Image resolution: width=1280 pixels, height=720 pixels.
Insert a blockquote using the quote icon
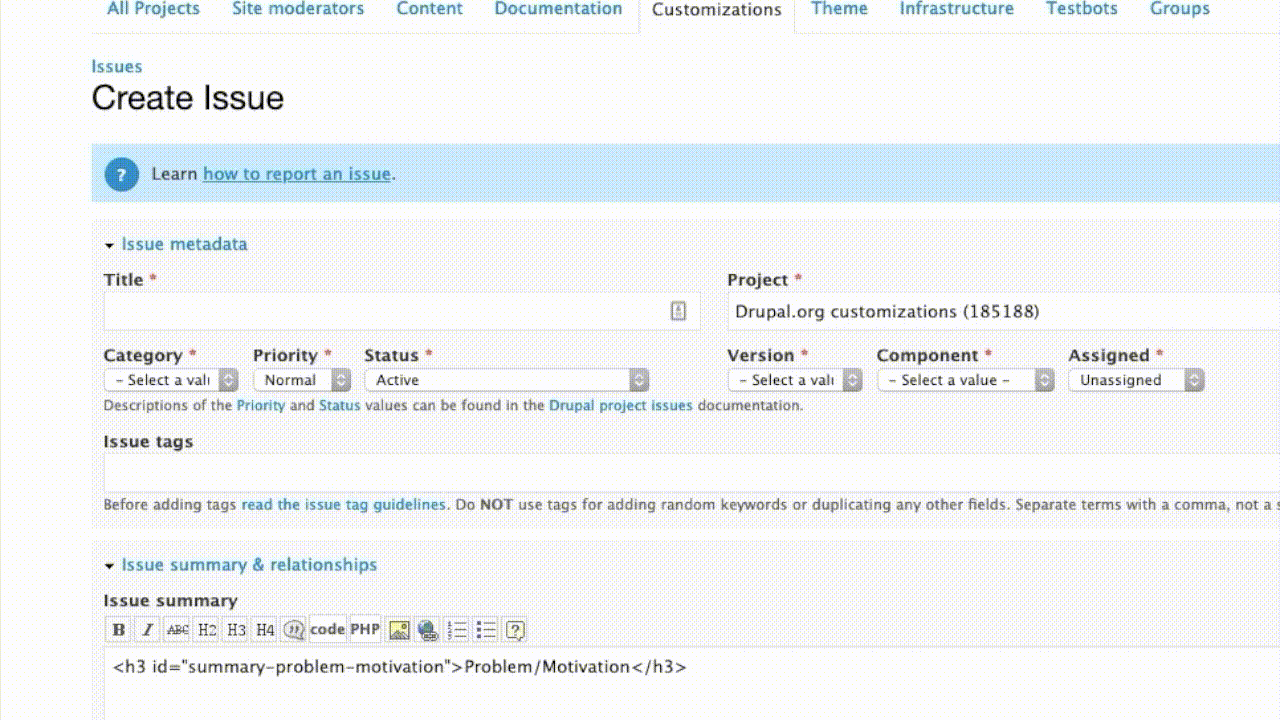[x=294, y=630]
